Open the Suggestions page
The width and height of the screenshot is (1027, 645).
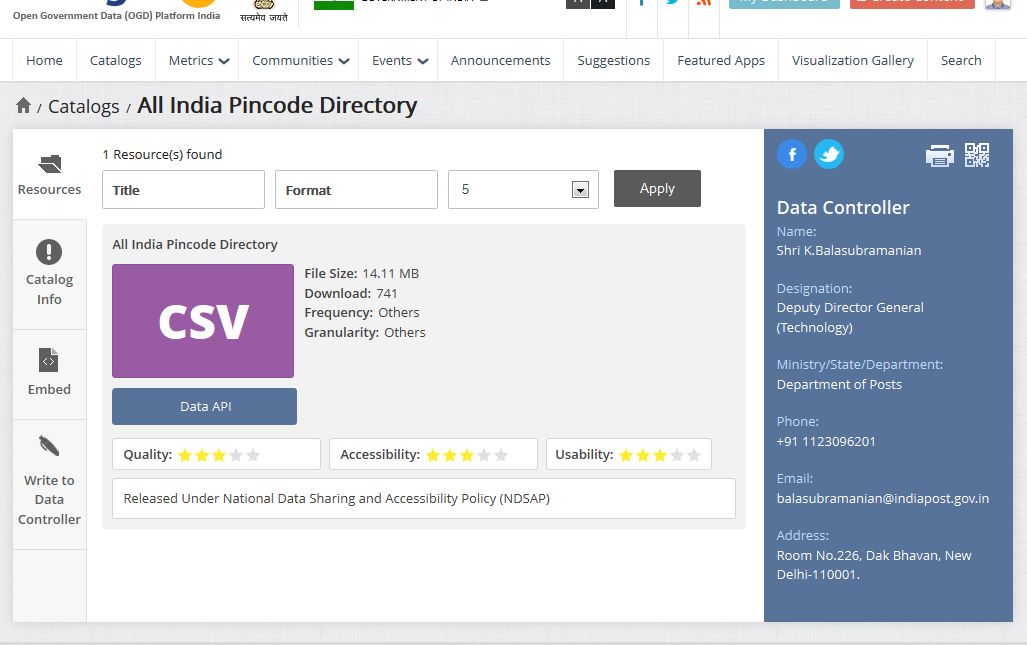(614, 60)
